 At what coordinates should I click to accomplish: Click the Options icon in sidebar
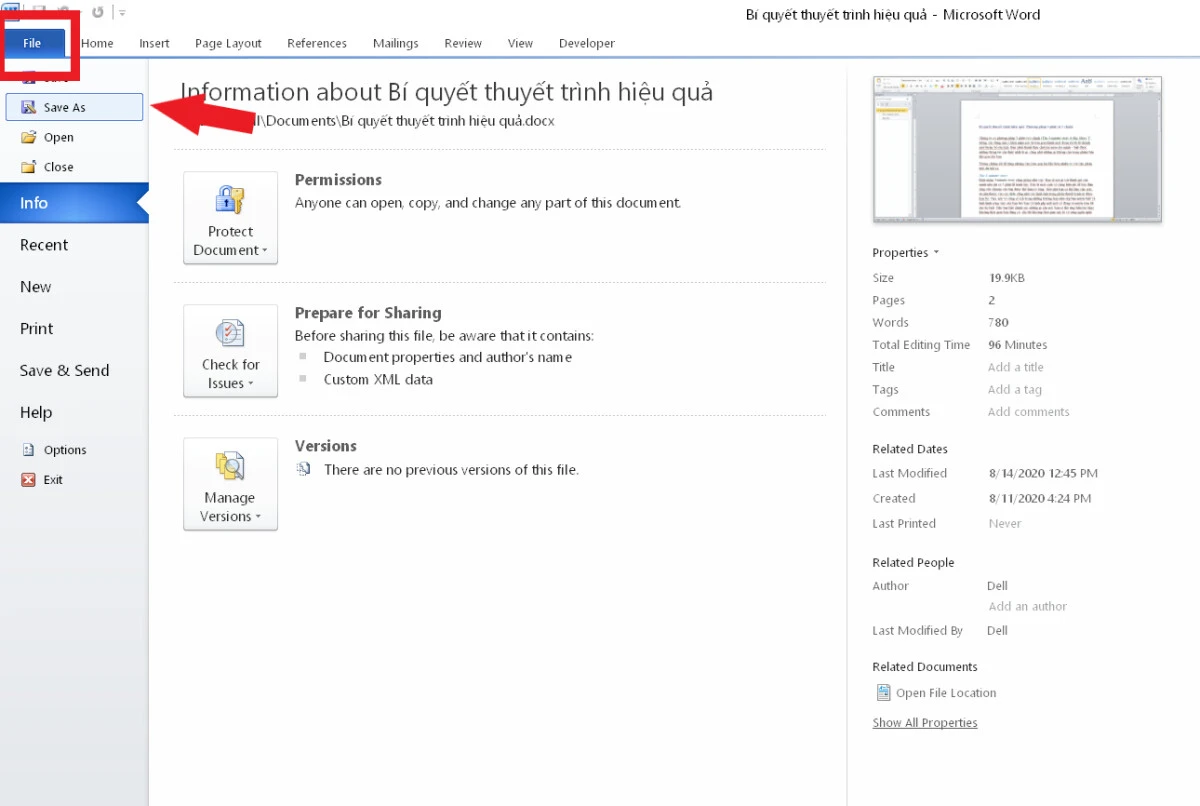28,450
